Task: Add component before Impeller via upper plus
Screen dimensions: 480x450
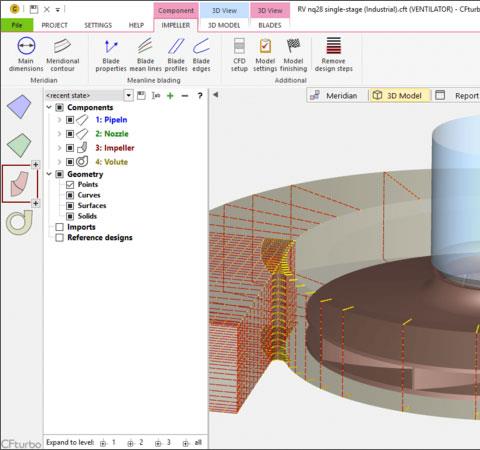Action: (x=35, y=164)
